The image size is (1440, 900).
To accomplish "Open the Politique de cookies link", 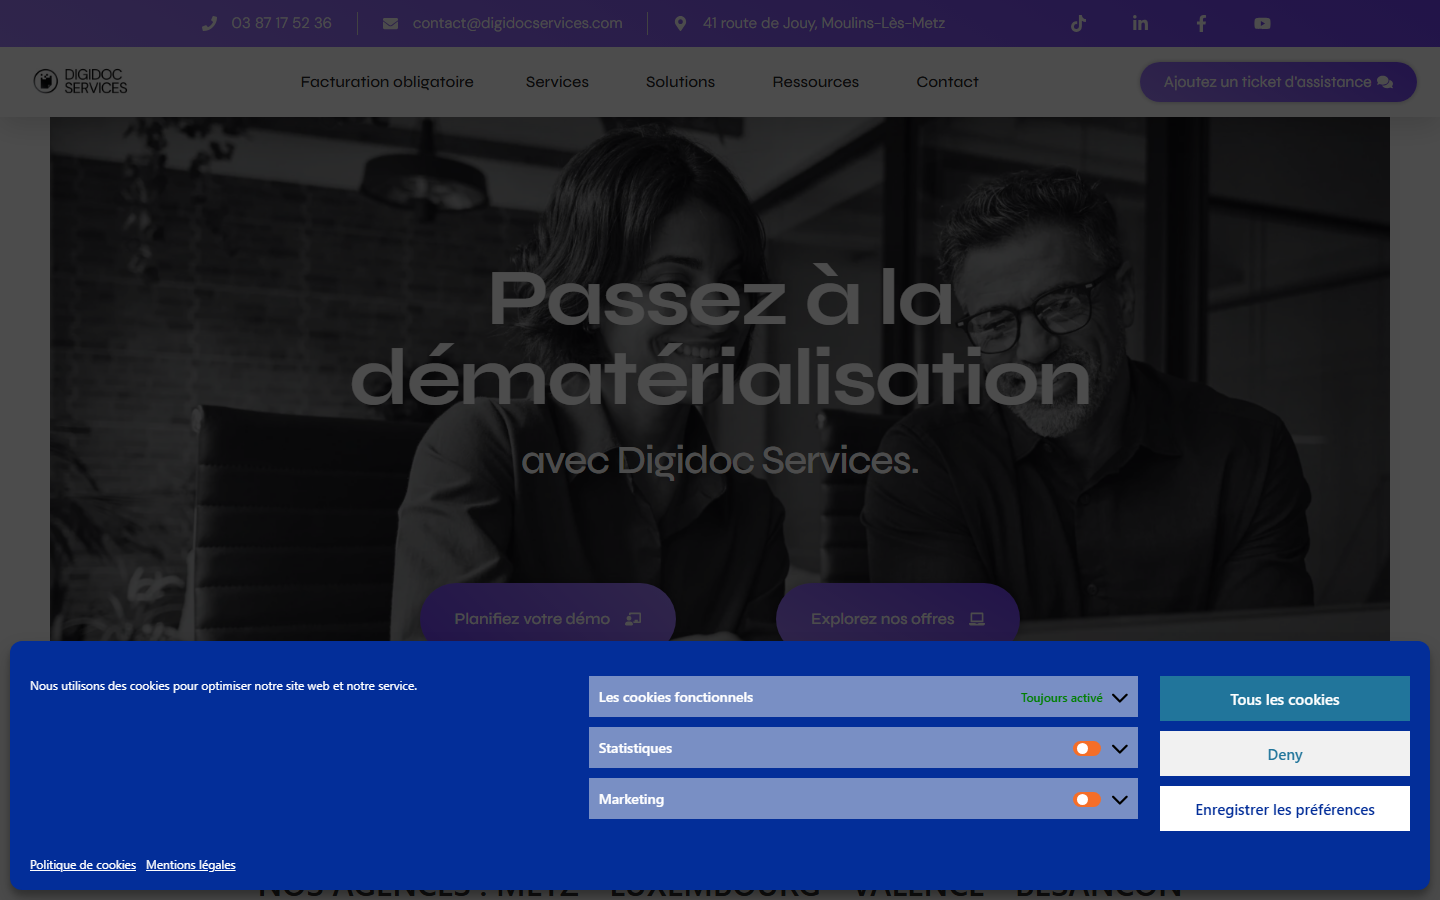I will [83, 865].
